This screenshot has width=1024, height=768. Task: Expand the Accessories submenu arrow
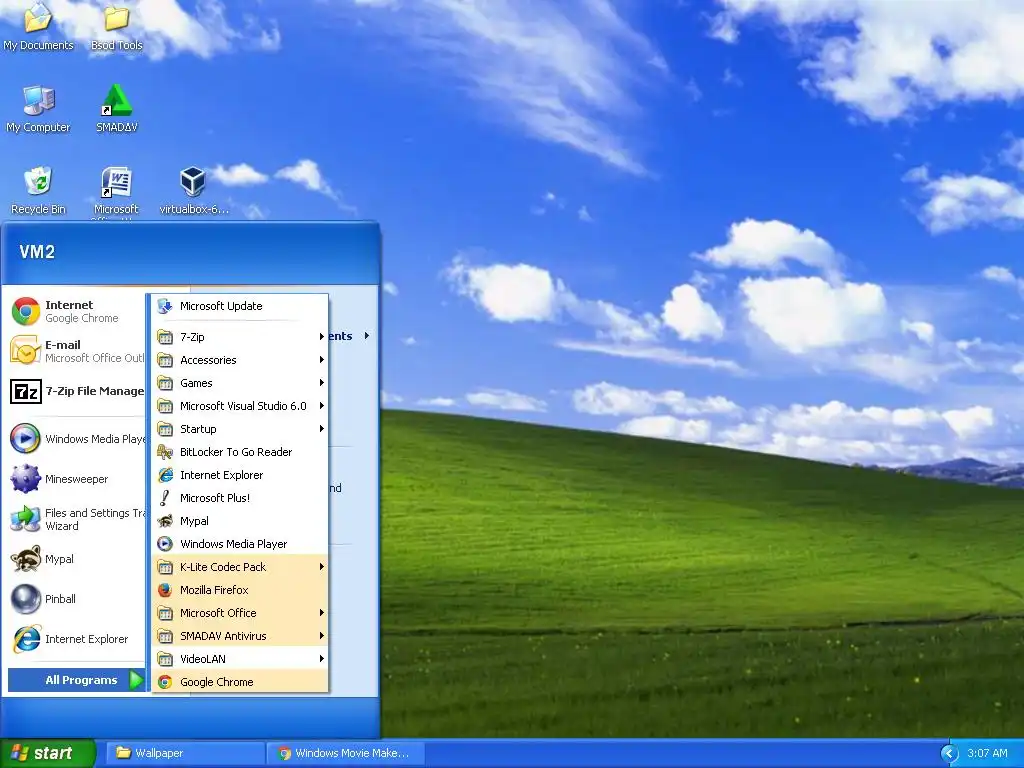coord(321,360)
